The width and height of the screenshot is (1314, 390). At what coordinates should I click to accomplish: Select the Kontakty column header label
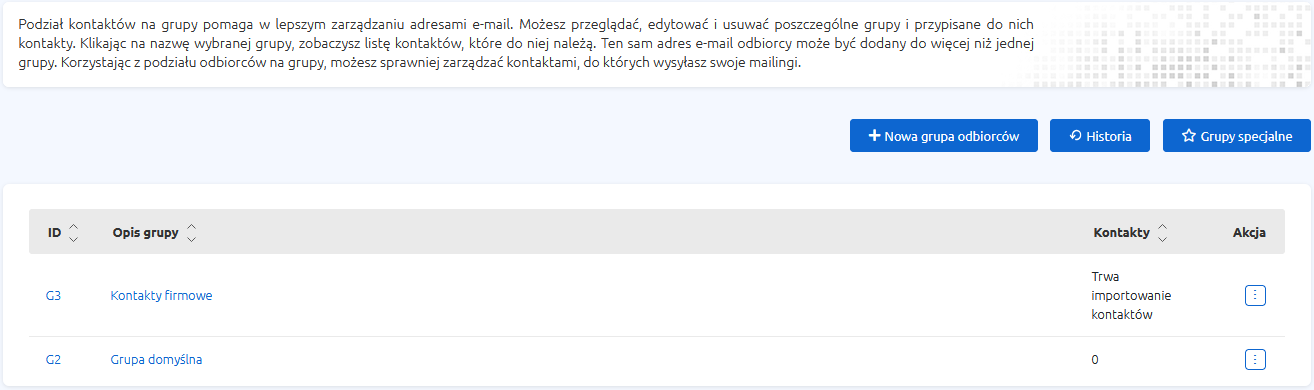click(1122, 233)
